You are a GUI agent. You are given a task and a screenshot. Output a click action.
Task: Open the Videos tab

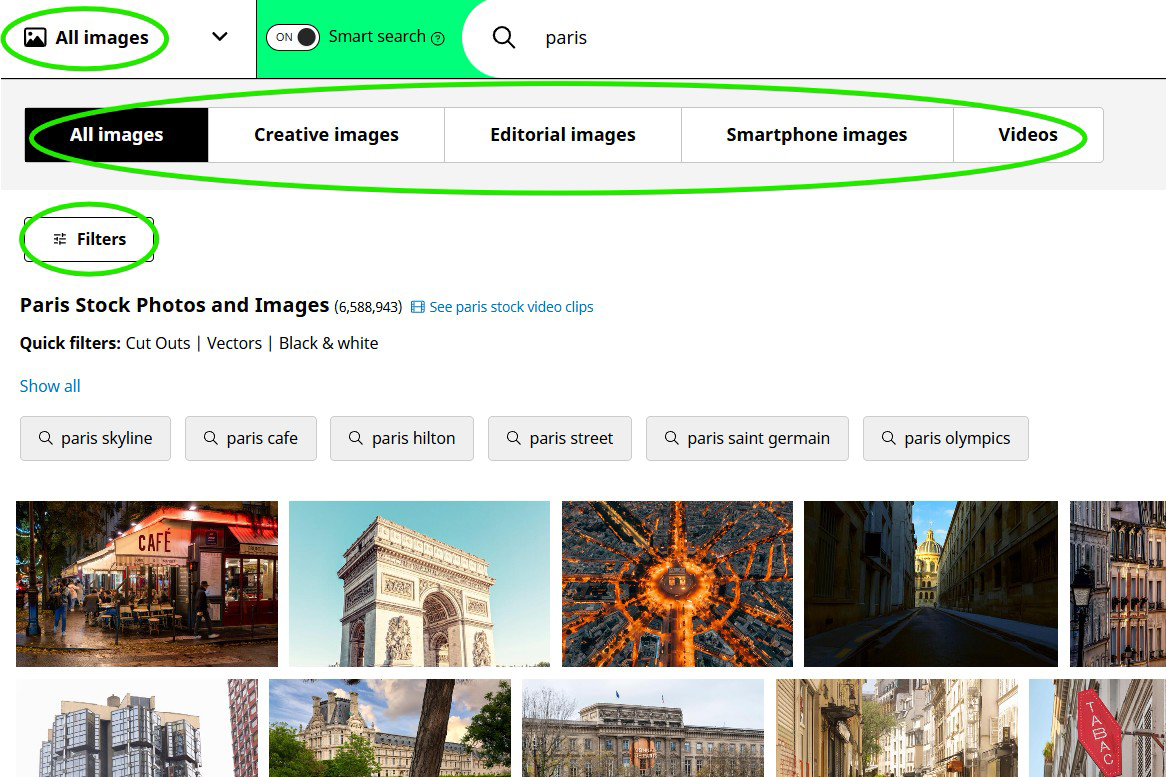(1028, 135)
